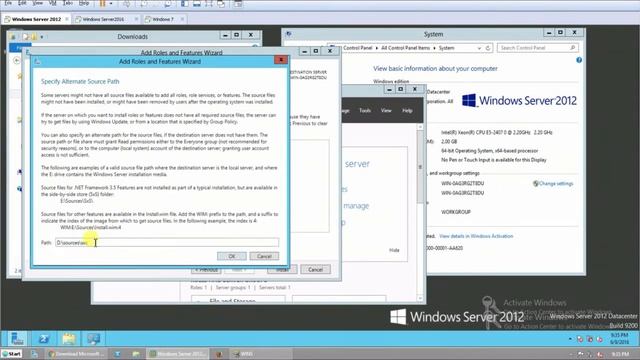Viewport: 640px width, 360px height.
Task: Click the host taskbar folder icon
Action: pyautogui.click(x=136, y=354)
